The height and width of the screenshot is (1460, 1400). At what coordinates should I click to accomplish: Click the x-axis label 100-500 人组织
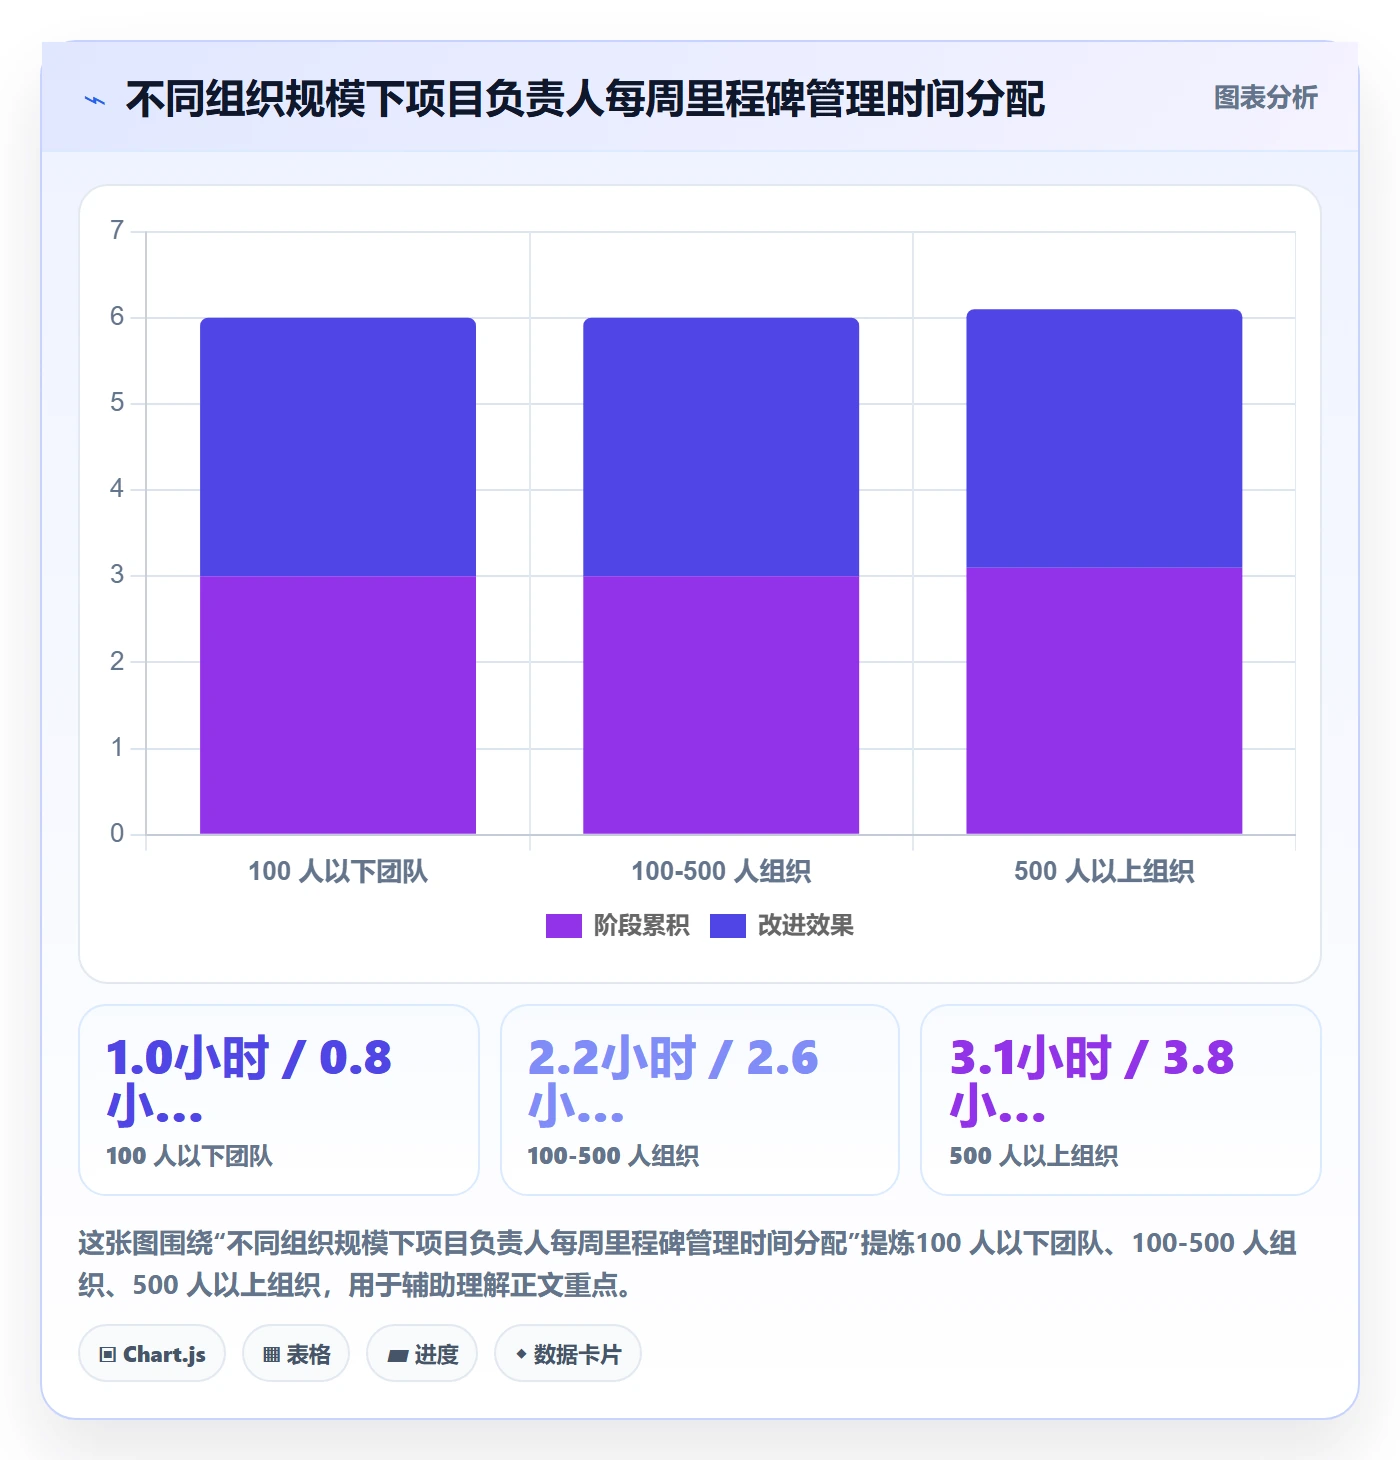click(721, 871)
